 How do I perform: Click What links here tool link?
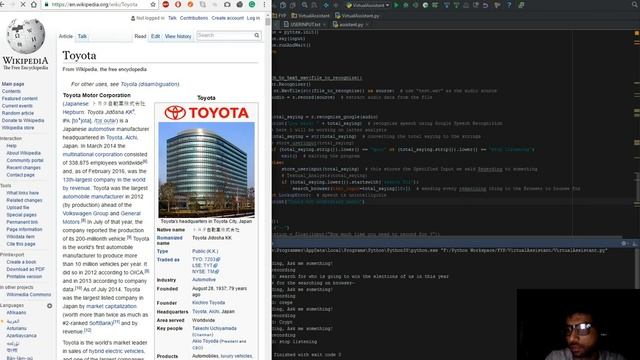tap(22, 193)
